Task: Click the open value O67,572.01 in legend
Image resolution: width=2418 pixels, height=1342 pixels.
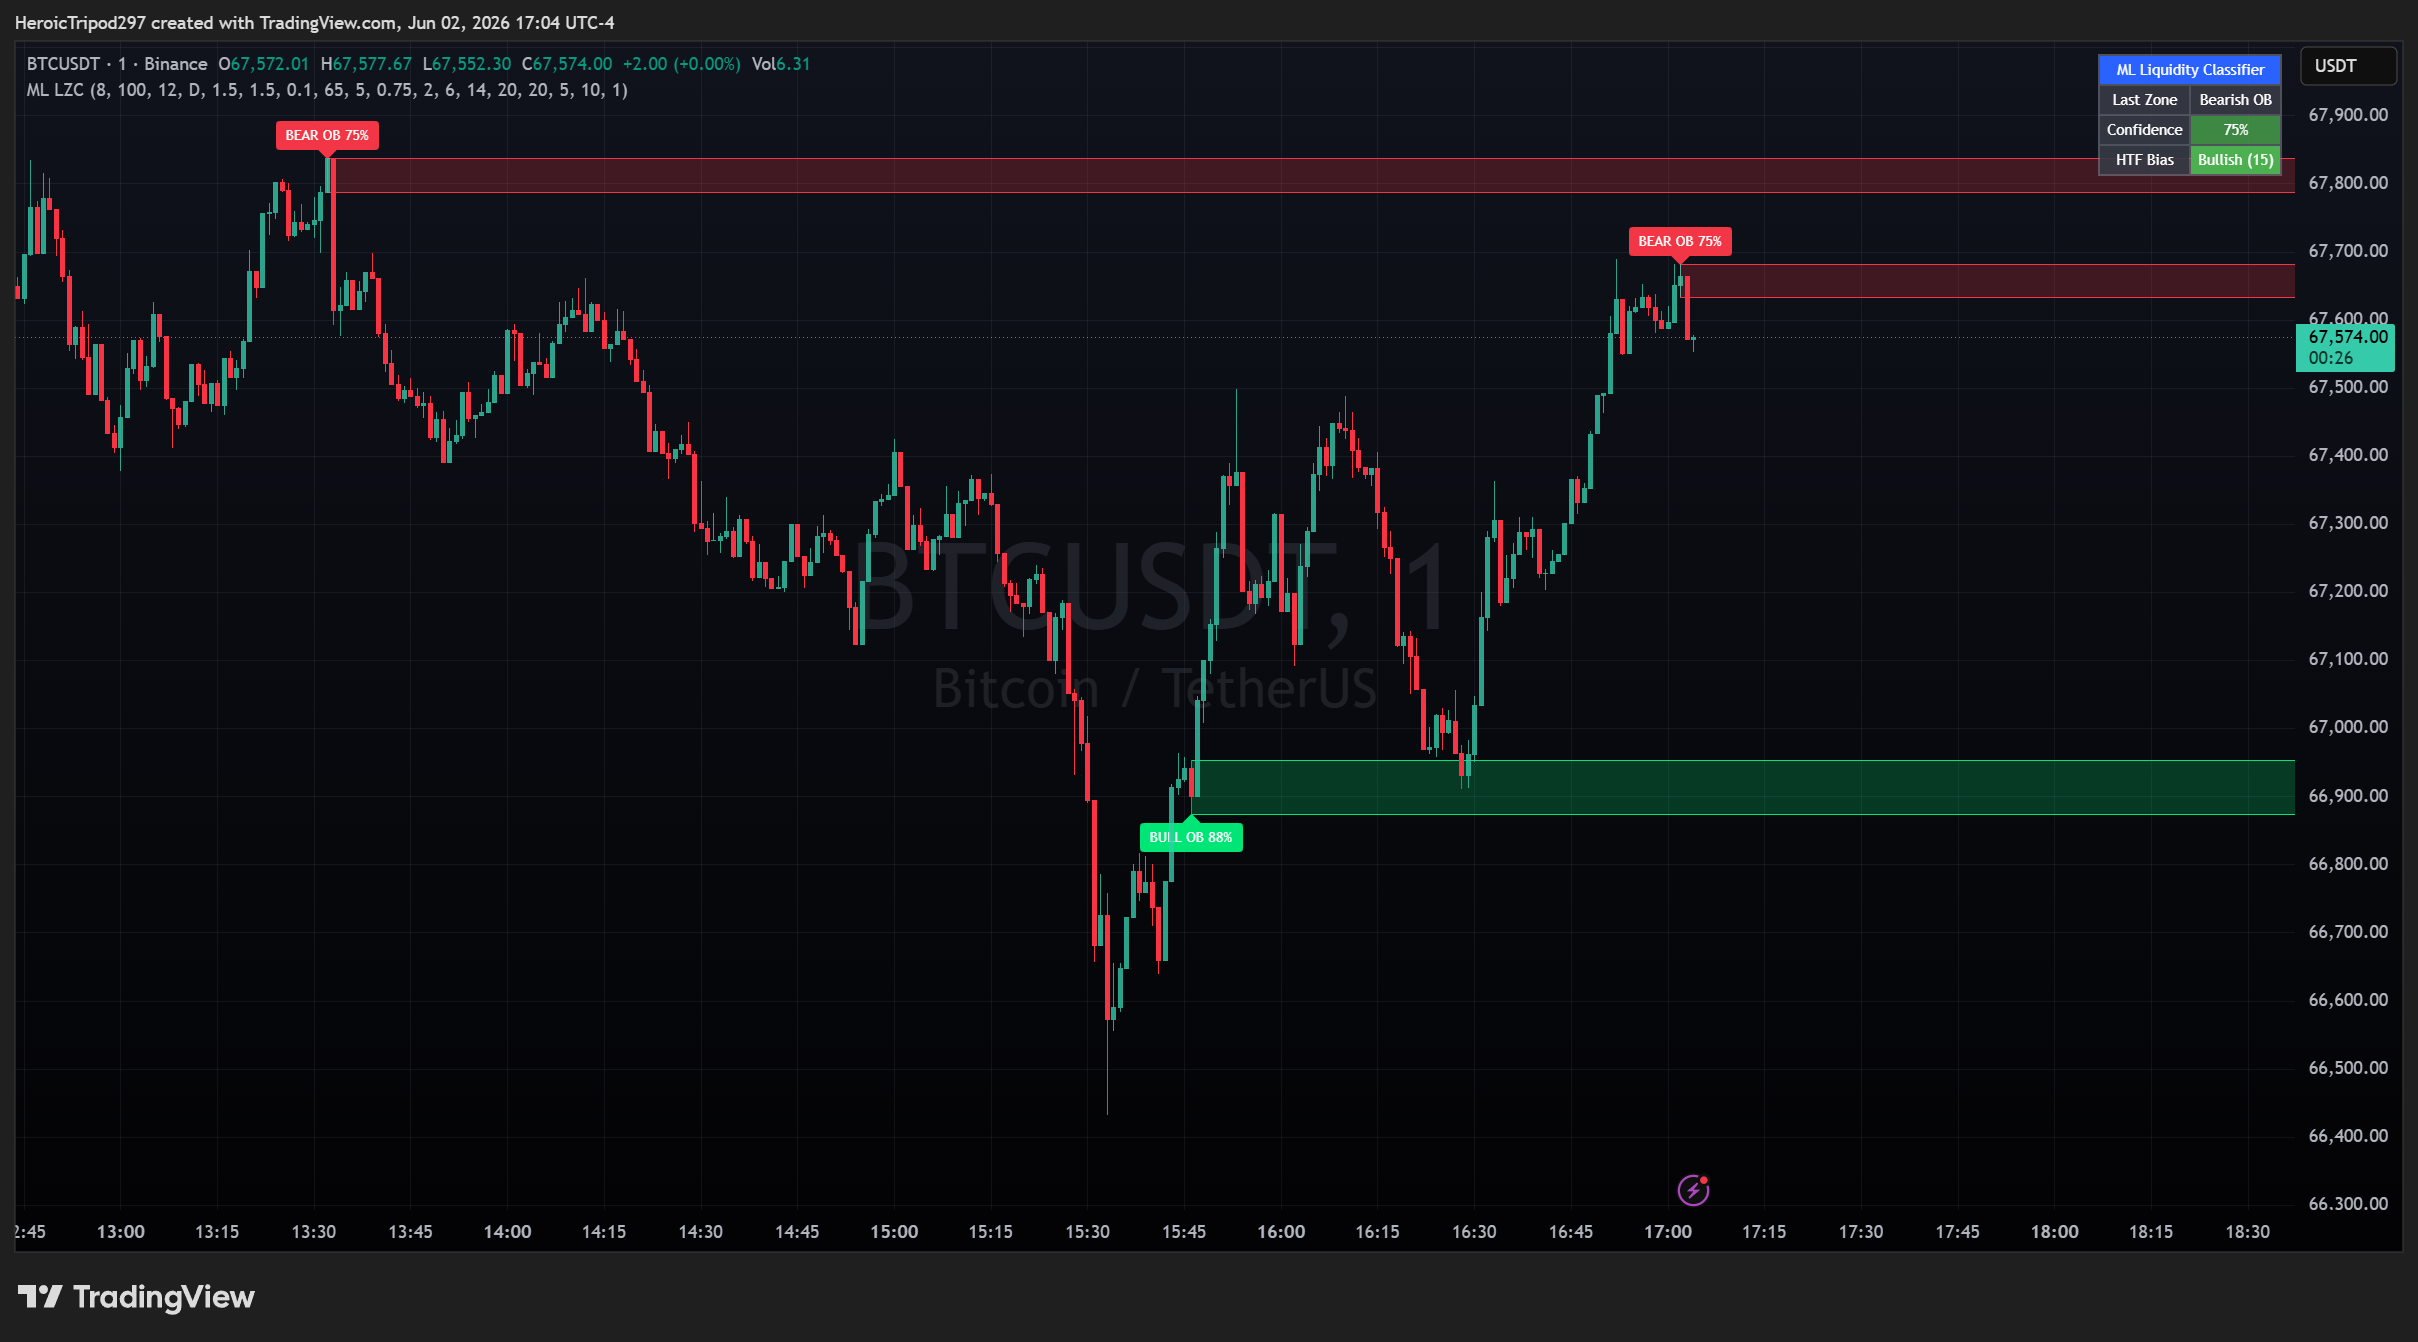Action: pos(264,64)
